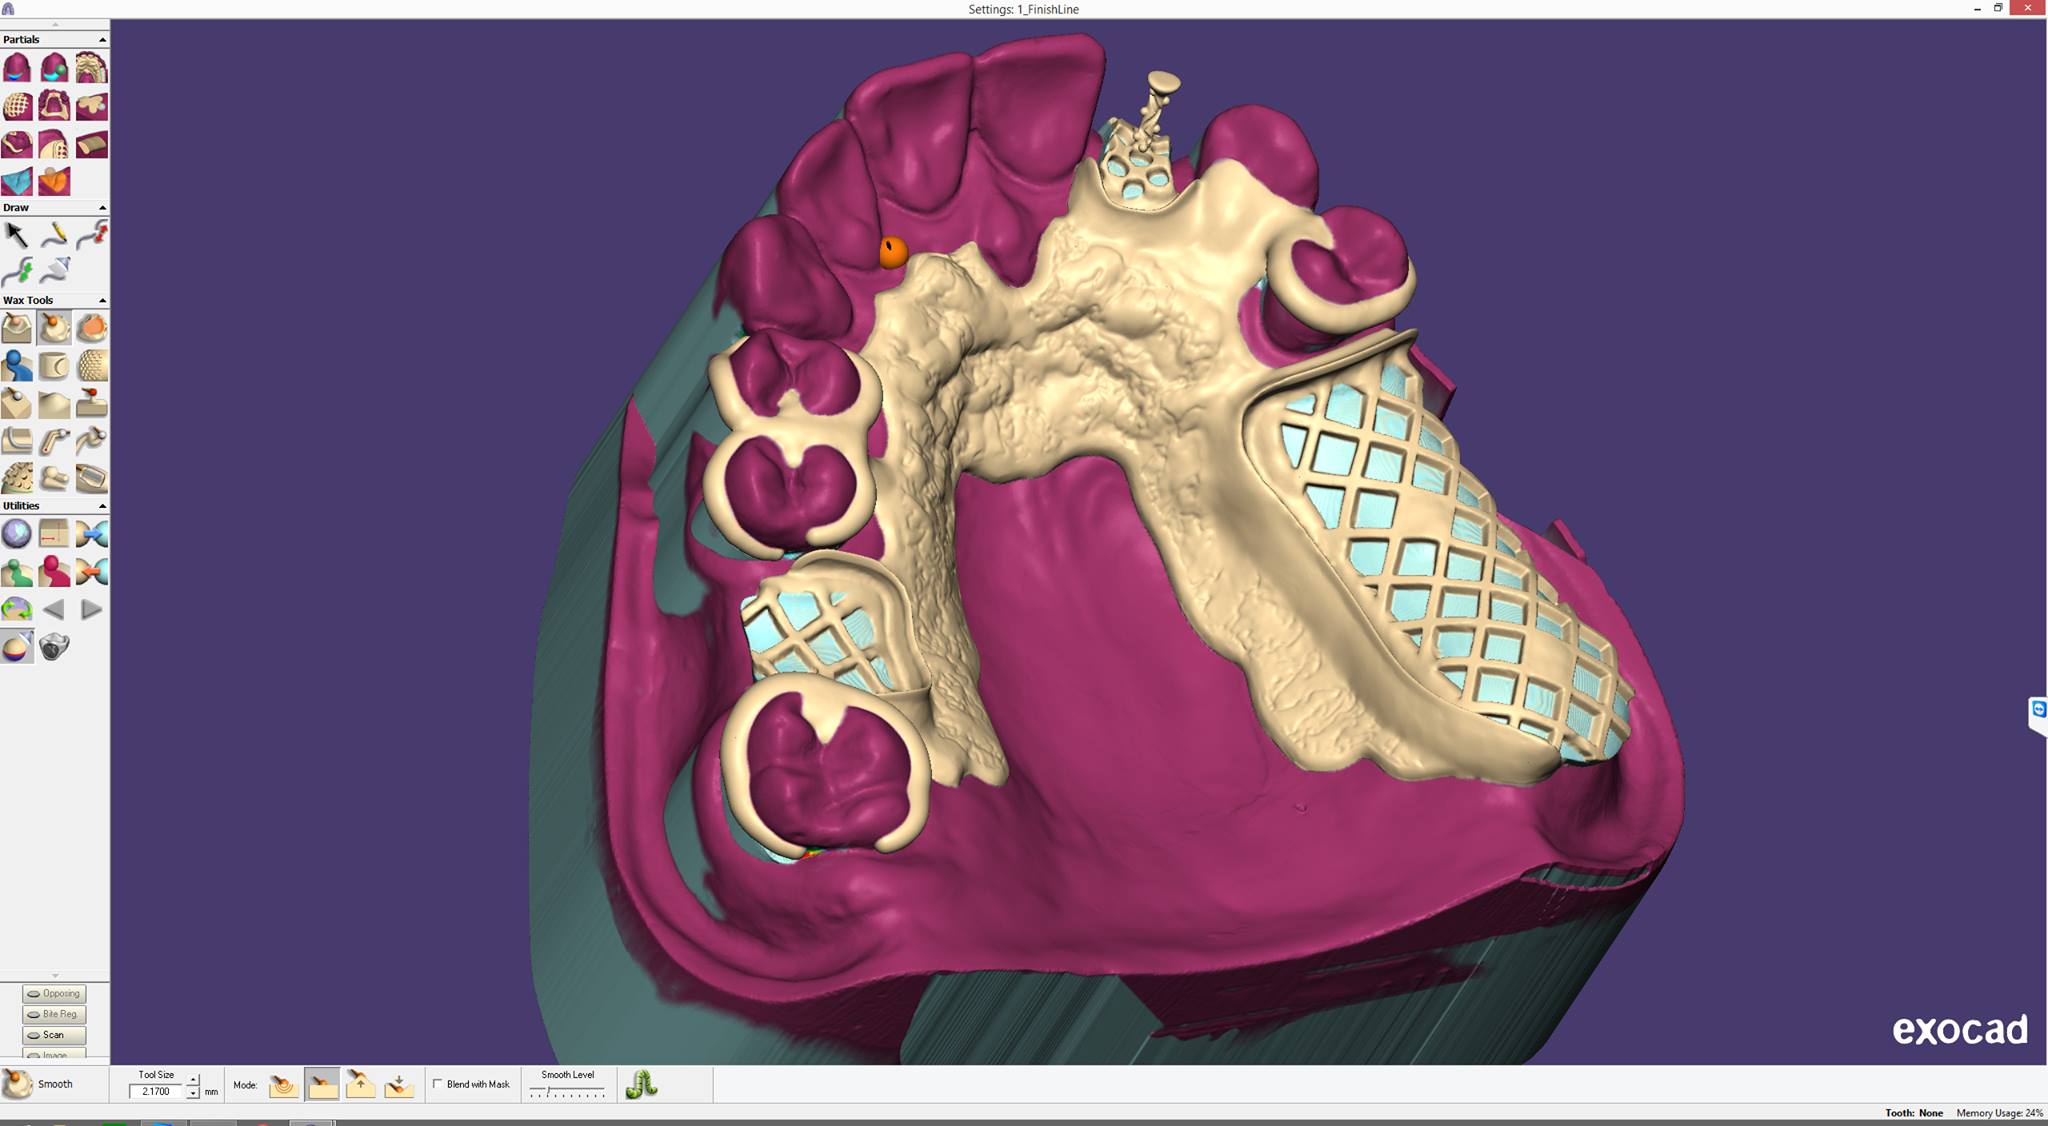Screen dimensions: 2048x1126
Task: Click the ring icon in Utilities
Action: point(54,647)
